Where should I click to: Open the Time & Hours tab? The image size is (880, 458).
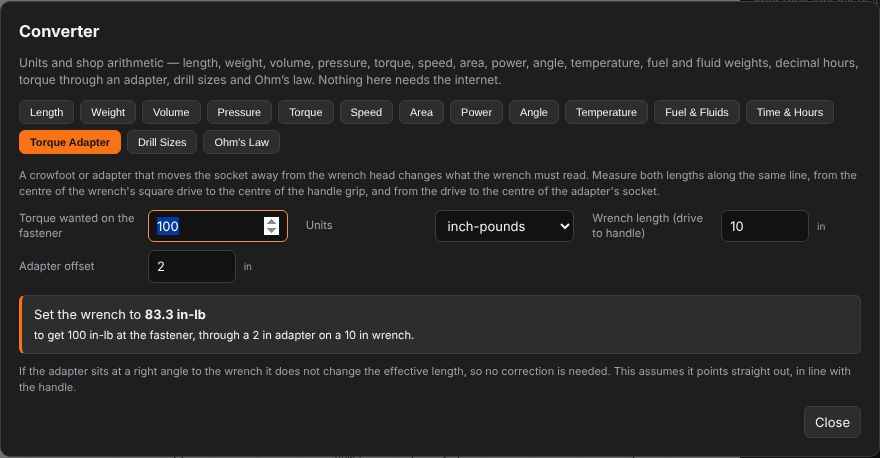tap(790, 112)
